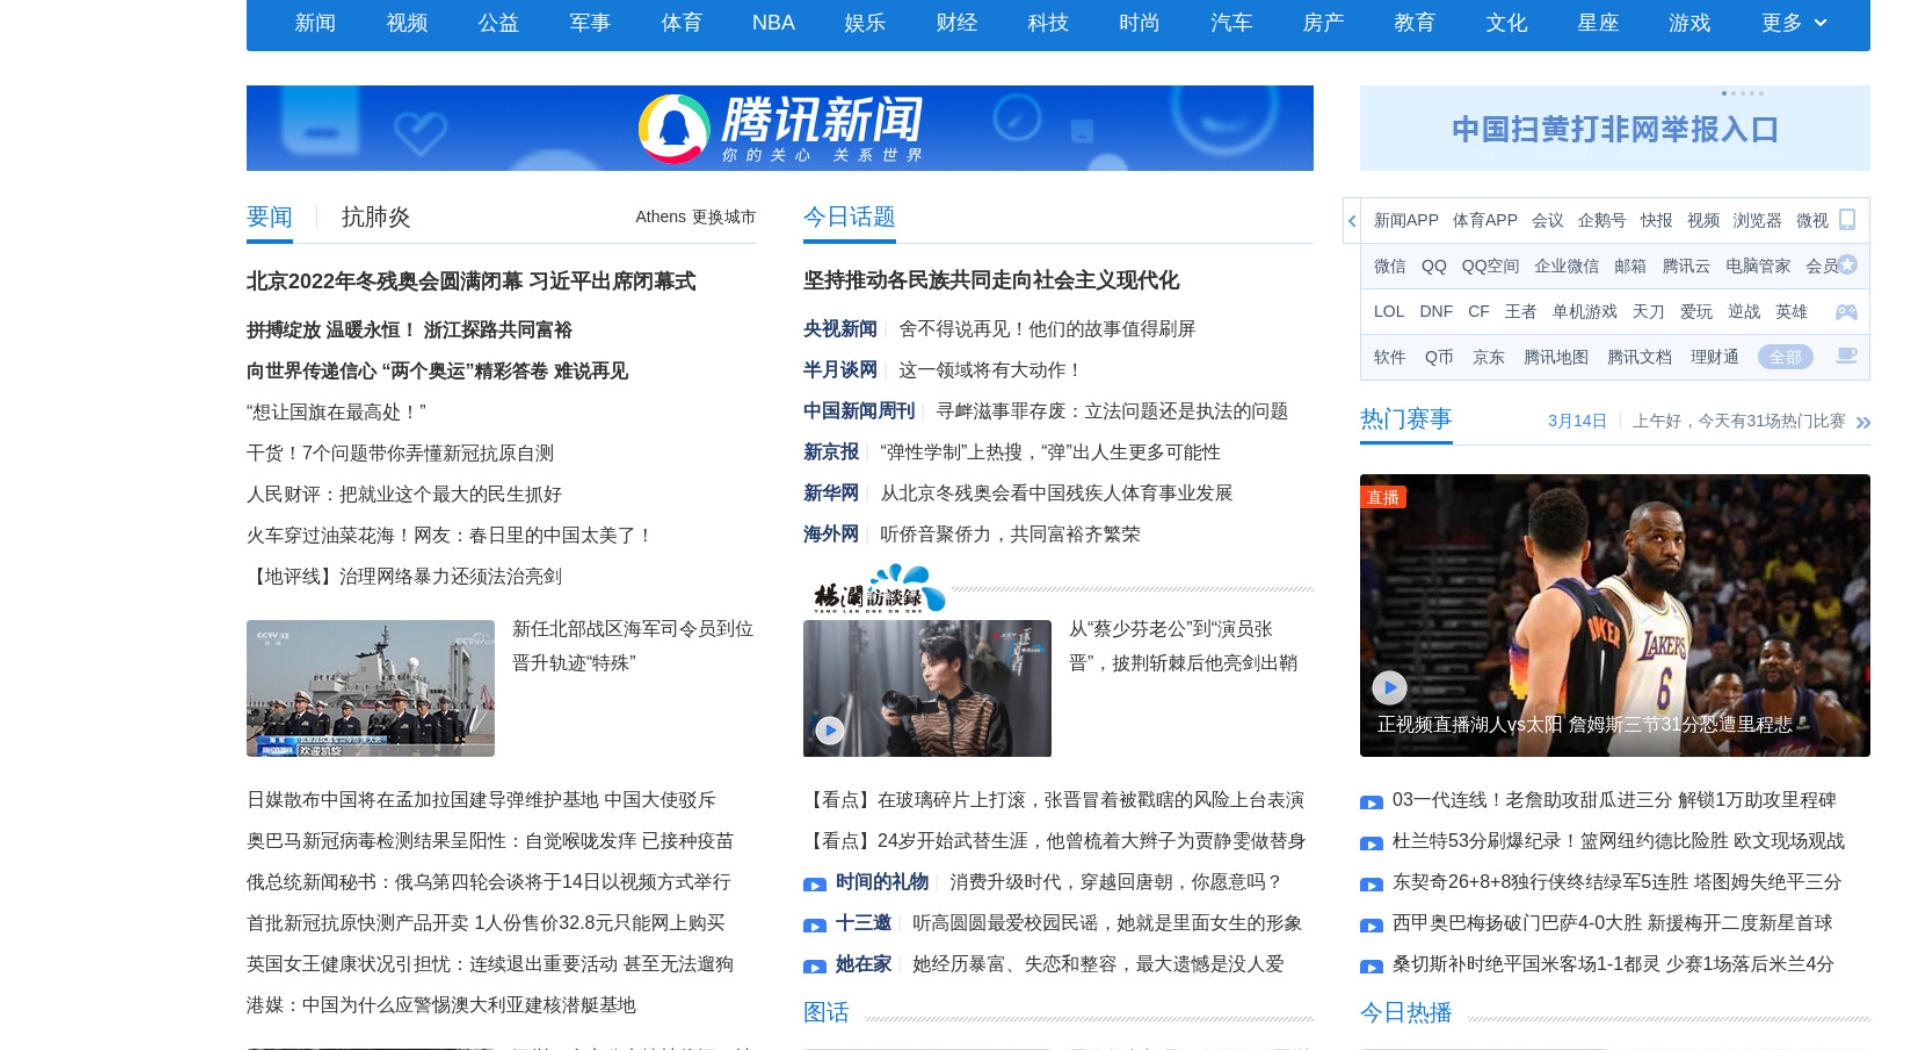1920x1050 pixels.
Task: Click the video icon before 她在家
Action: point(815,966)
